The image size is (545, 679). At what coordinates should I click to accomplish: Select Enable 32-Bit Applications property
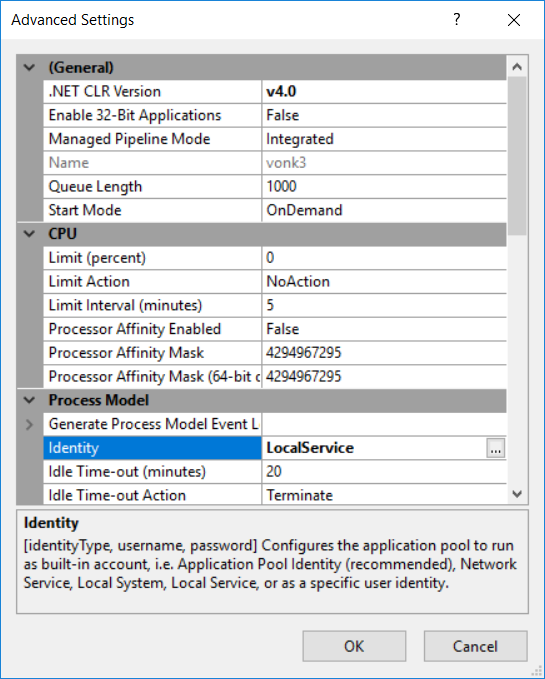click(152, 115)
